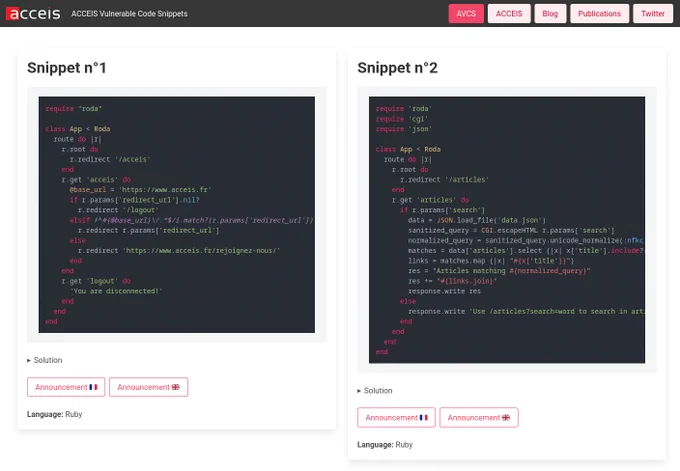Open the English Announcement for Snippet n°2

point(479,417)
